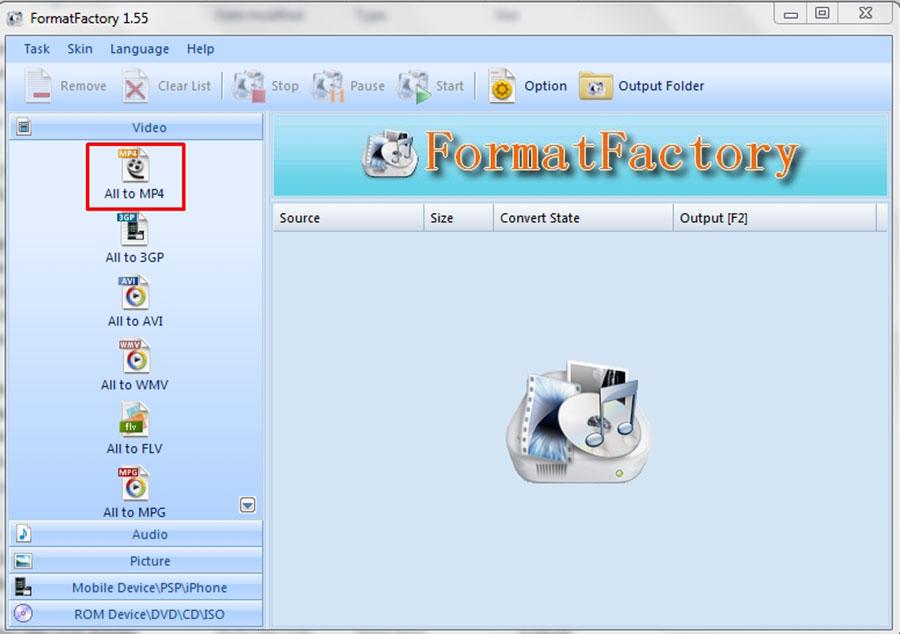Maximize the FormatFactory window
This screenshot has width=900, height=634.
(x=822, y=13)
